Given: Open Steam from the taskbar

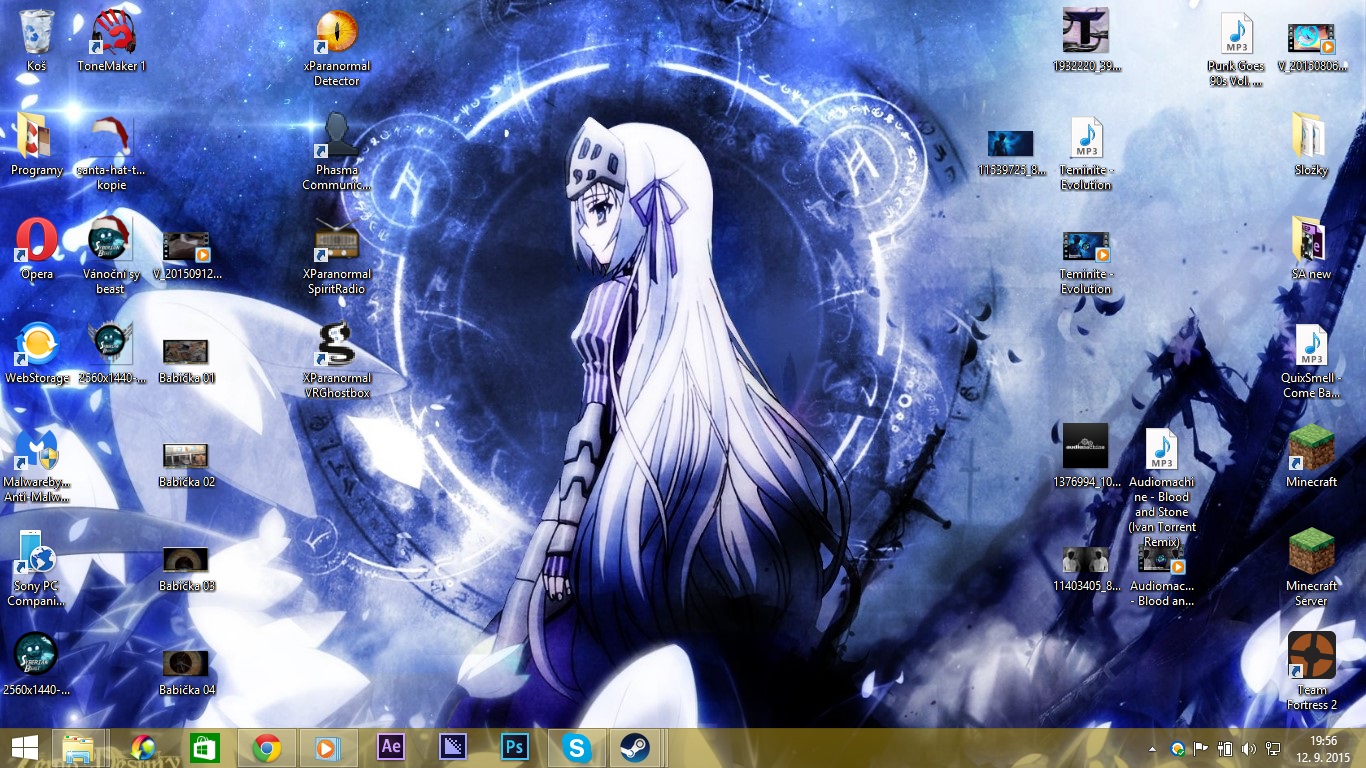Looking at the screenshot, I should pos(633,747).
